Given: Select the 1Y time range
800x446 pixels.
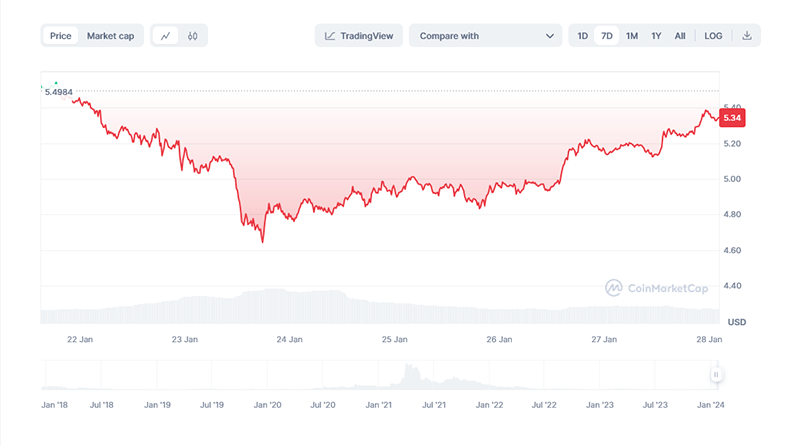Looking at the screenshot, I should tap(656, 36).
